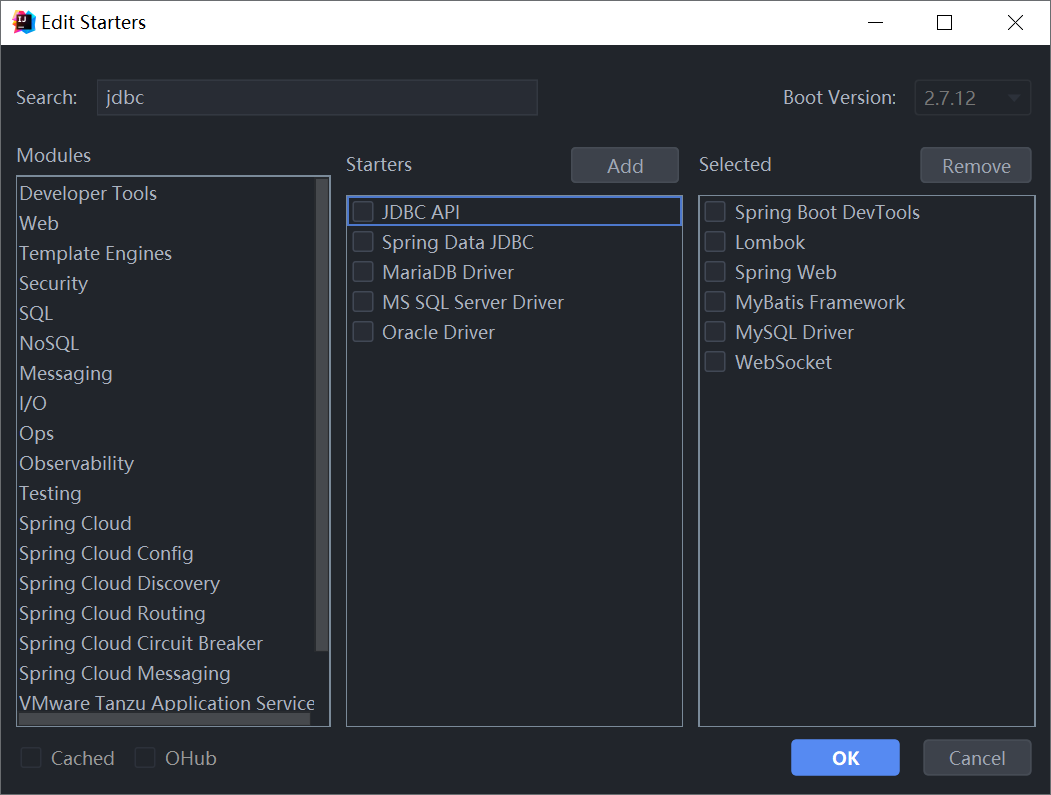The image size is (1051, 795).
Task: Tick the MS SQL Server Driver checkbox
Action: click(363, 302)
